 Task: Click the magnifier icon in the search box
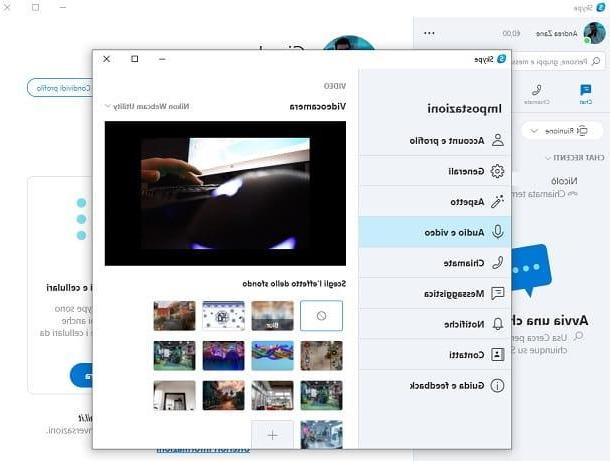tap(596, 61)
